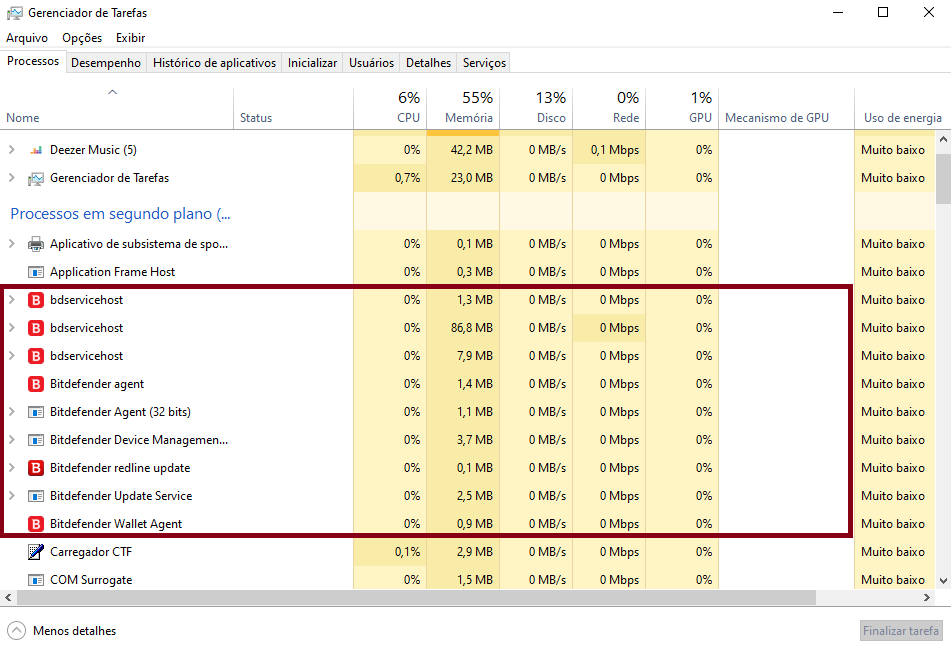Screen dimensions: 951x654
Task: Expand Bitdefender Device Management row
Action: 12,440
